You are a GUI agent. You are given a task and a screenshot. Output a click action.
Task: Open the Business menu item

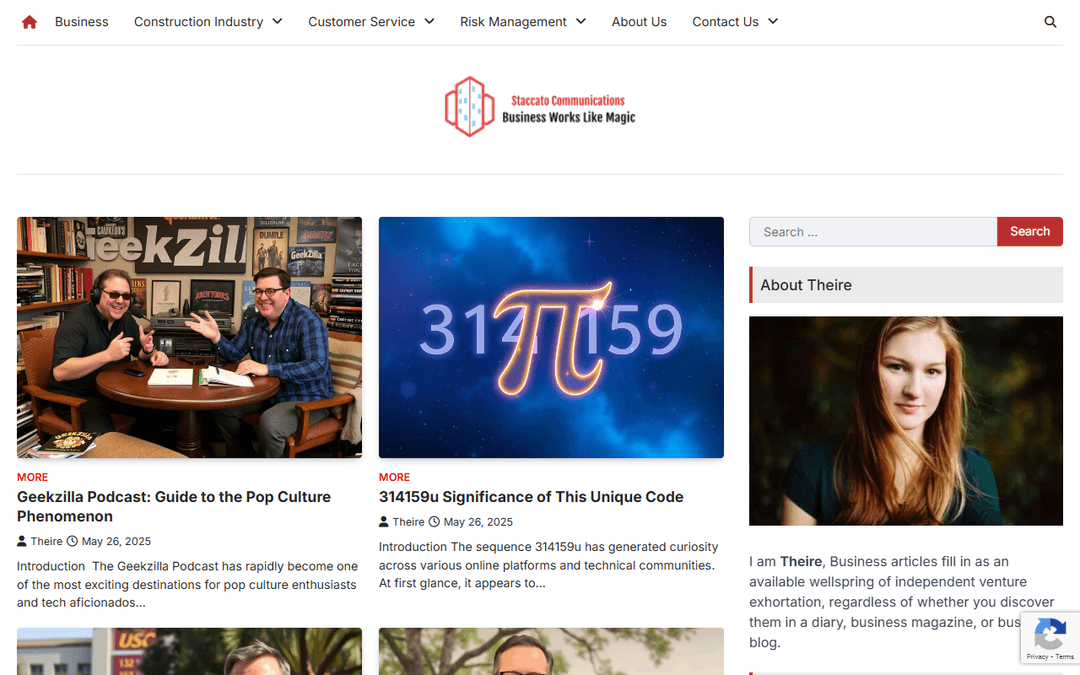coord(81,22)
